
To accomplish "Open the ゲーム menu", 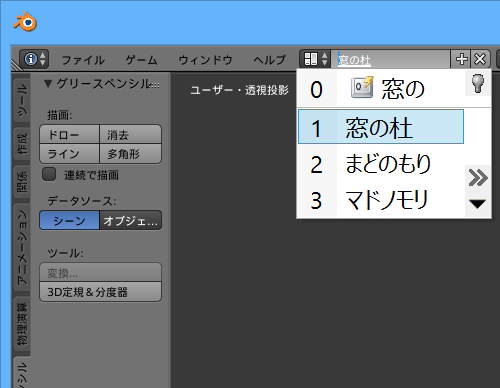I will click(141, 60).
